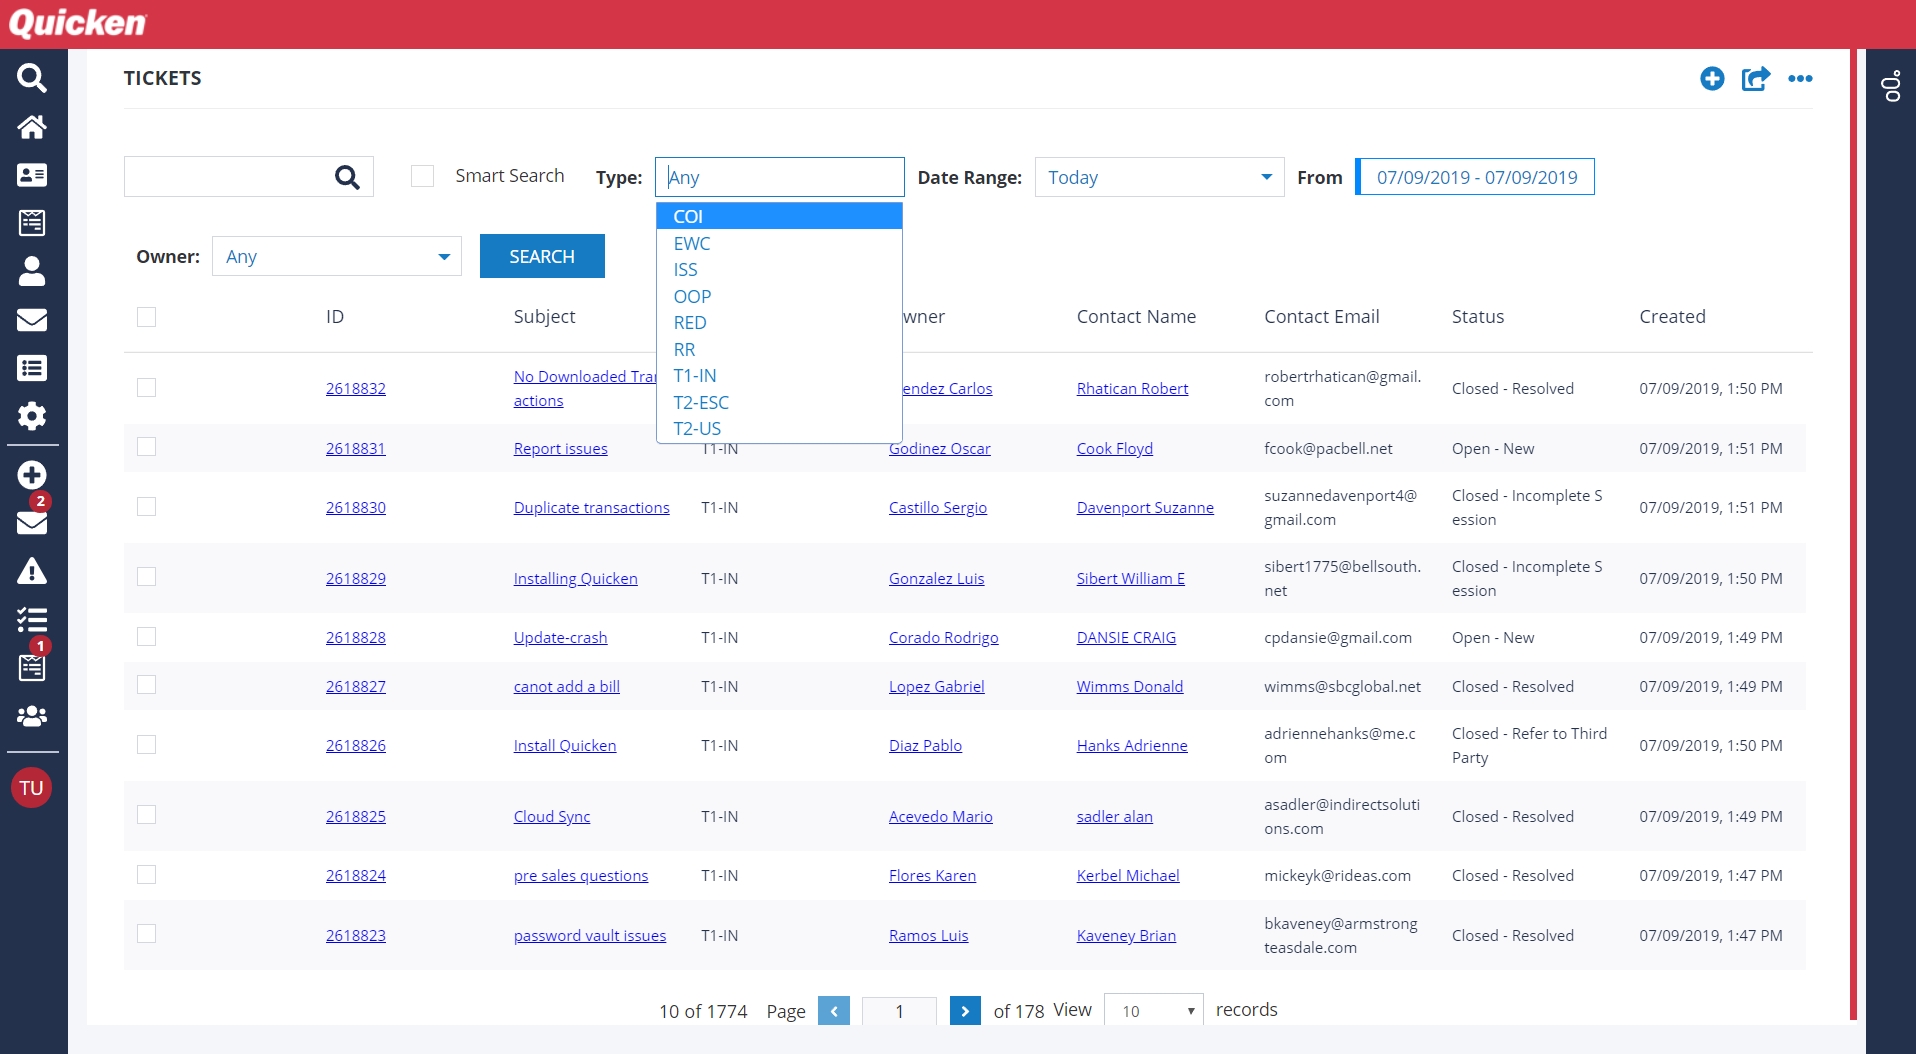Click the magnifier search icon in sidebar
The height and width of the screenshot is (1054, 1916).
coord(32,78)
